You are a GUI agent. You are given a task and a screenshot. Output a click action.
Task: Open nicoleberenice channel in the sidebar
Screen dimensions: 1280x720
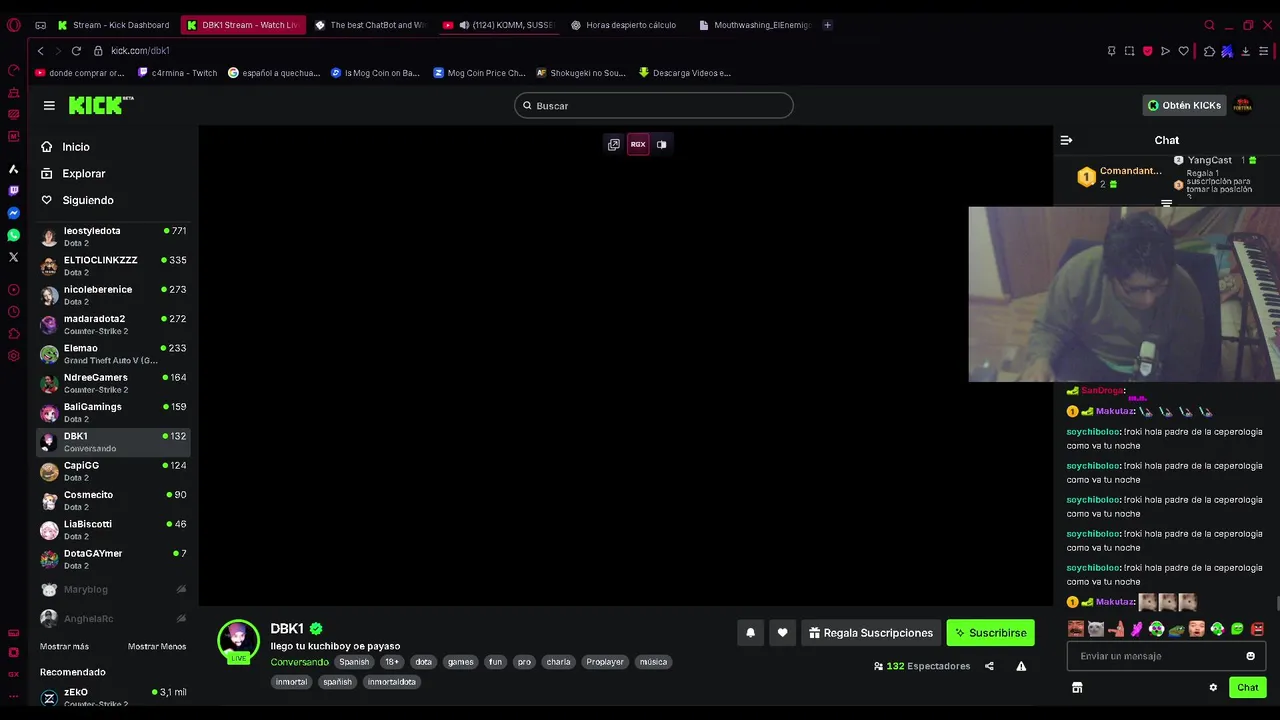[x=113, y=294]
